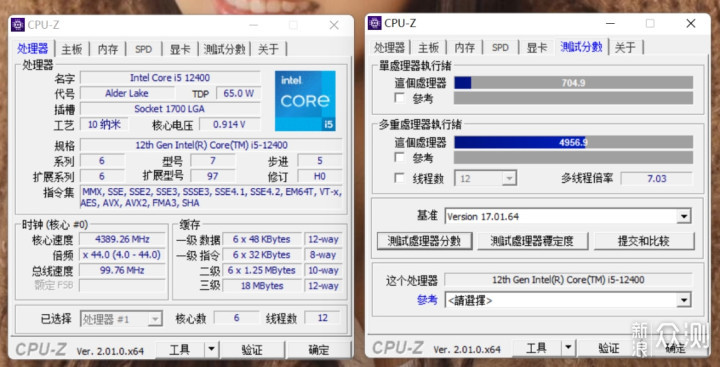Image resolution: width=720 pixels, height=367 pixels.
Task: Click the processor name field Intel Core i5 12400
Action: (170, 78)
